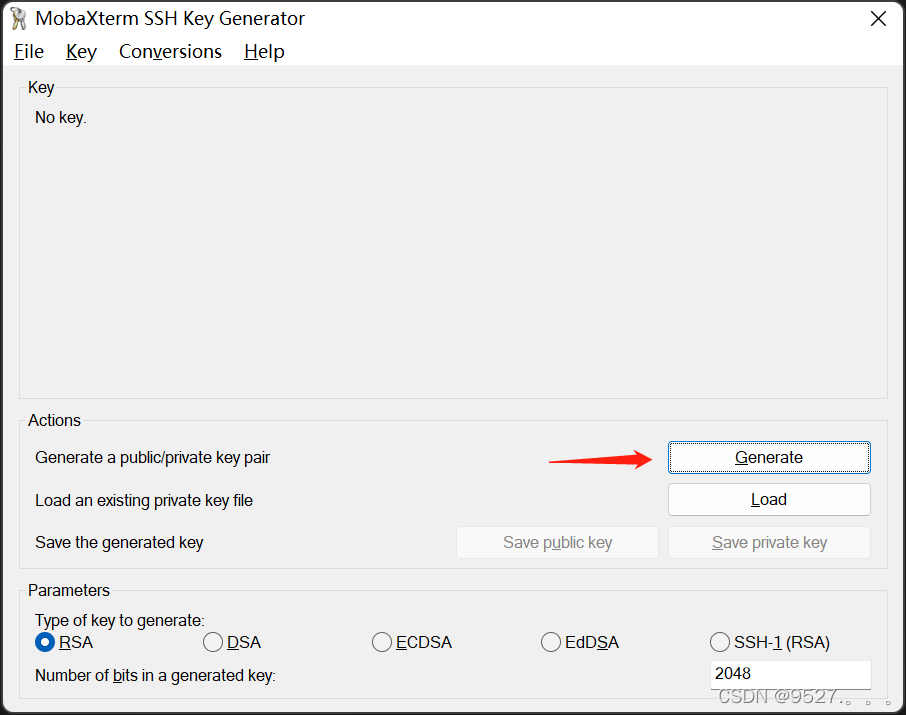Image resolution: width=906 pixels, height=715 pixels.
Task: Close the SSH Key Generator window
Action: pos(878,18)
